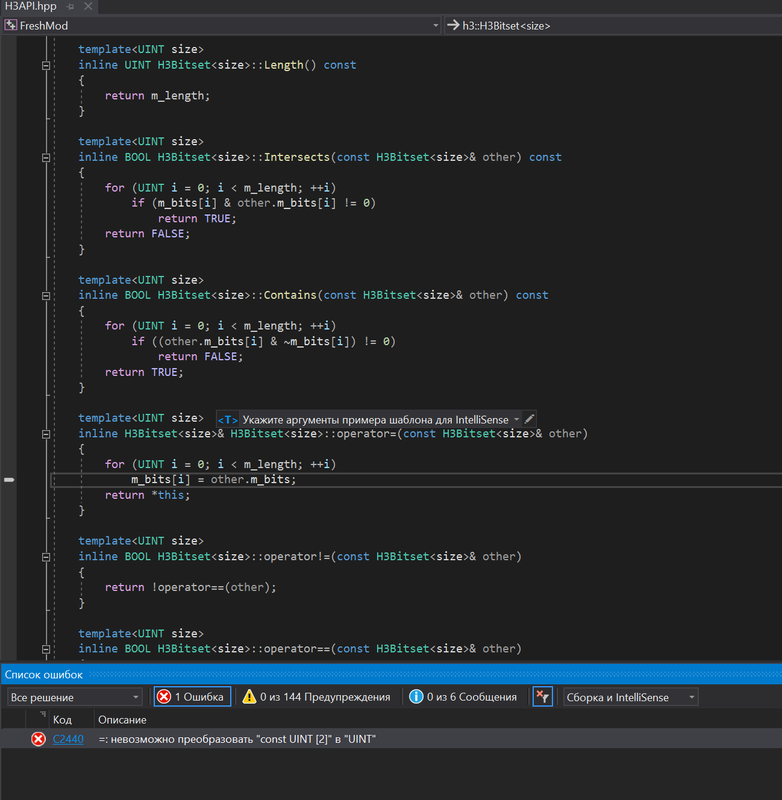Open the FreshMod project scope dropdown
782x800 pixels.
pyautogui.click(x=221, y=26)
